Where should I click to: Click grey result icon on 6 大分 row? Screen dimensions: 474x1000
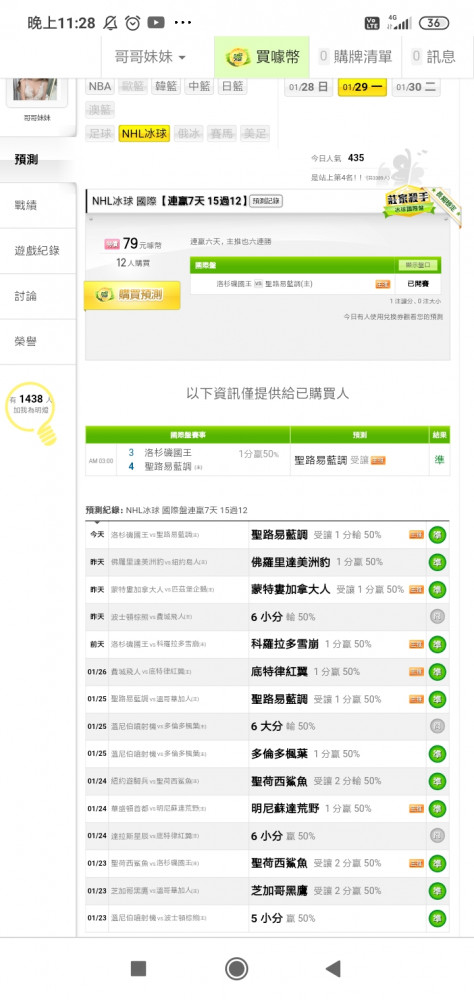[x=438, y=726]
